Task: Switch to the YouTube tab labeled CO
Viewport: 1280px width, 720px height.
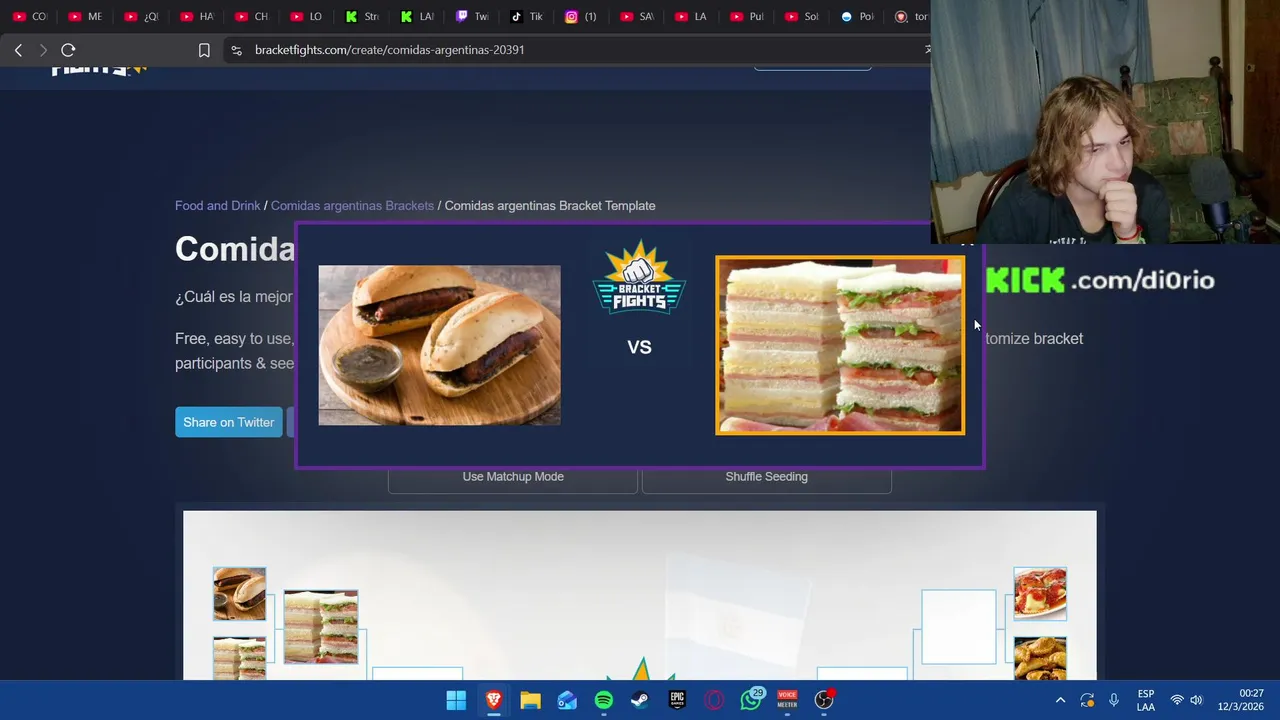Action: pyautogui.click(x=30, y=16)
